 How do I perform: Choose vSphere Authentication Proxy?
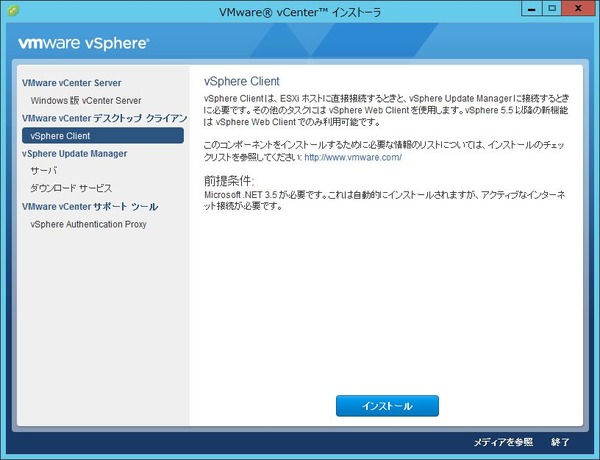coord(88,224)
